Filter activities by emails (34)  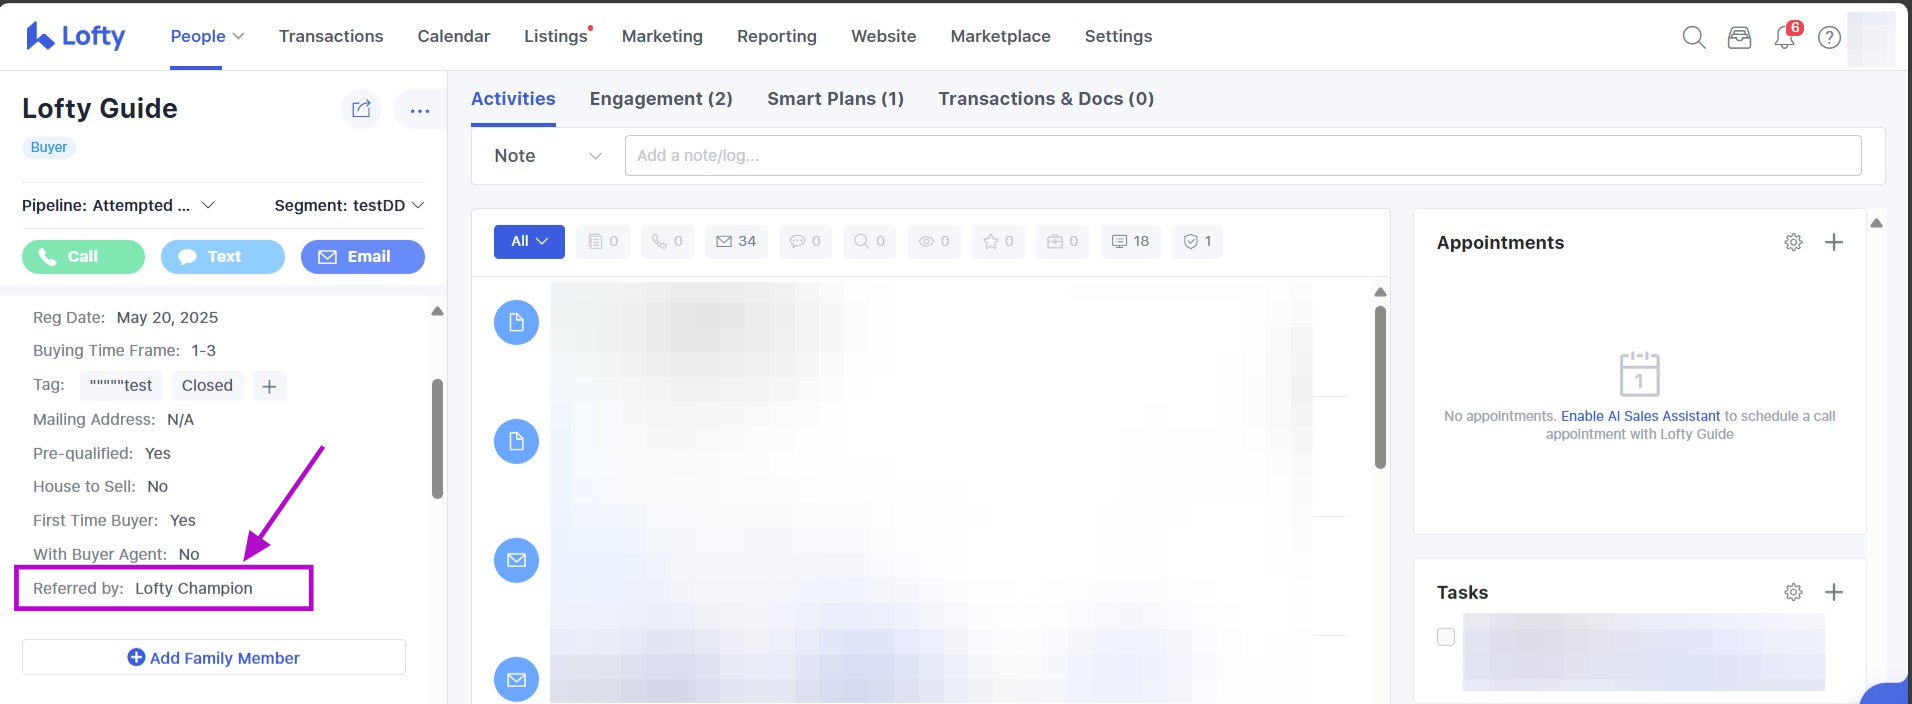[736, 241]
